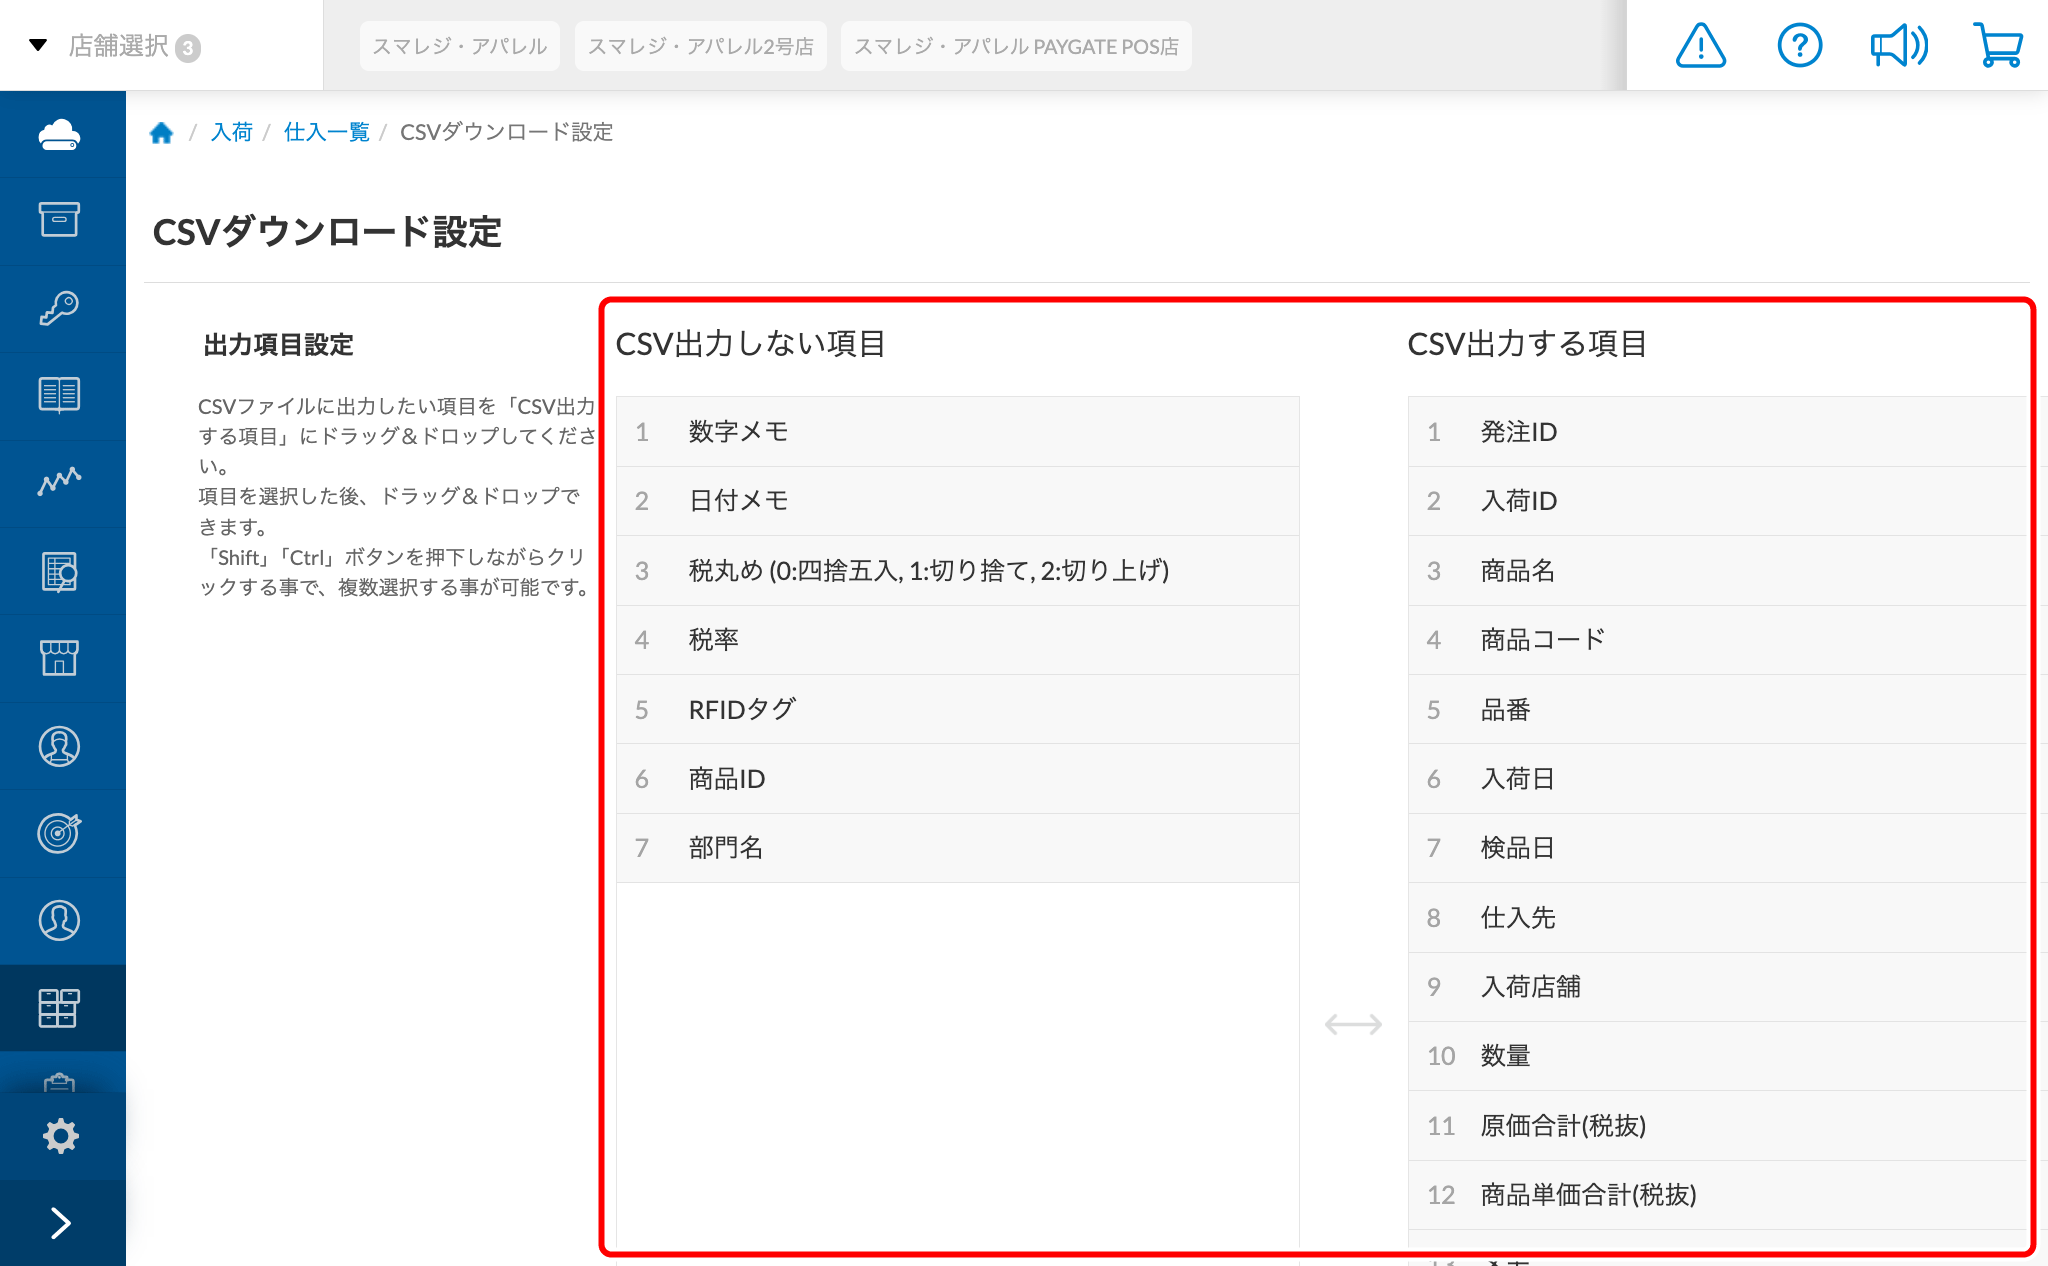Select 原価合計(税抜) in output list
Screen dimensions: 2048x1266
(x=1718, y=1126)
